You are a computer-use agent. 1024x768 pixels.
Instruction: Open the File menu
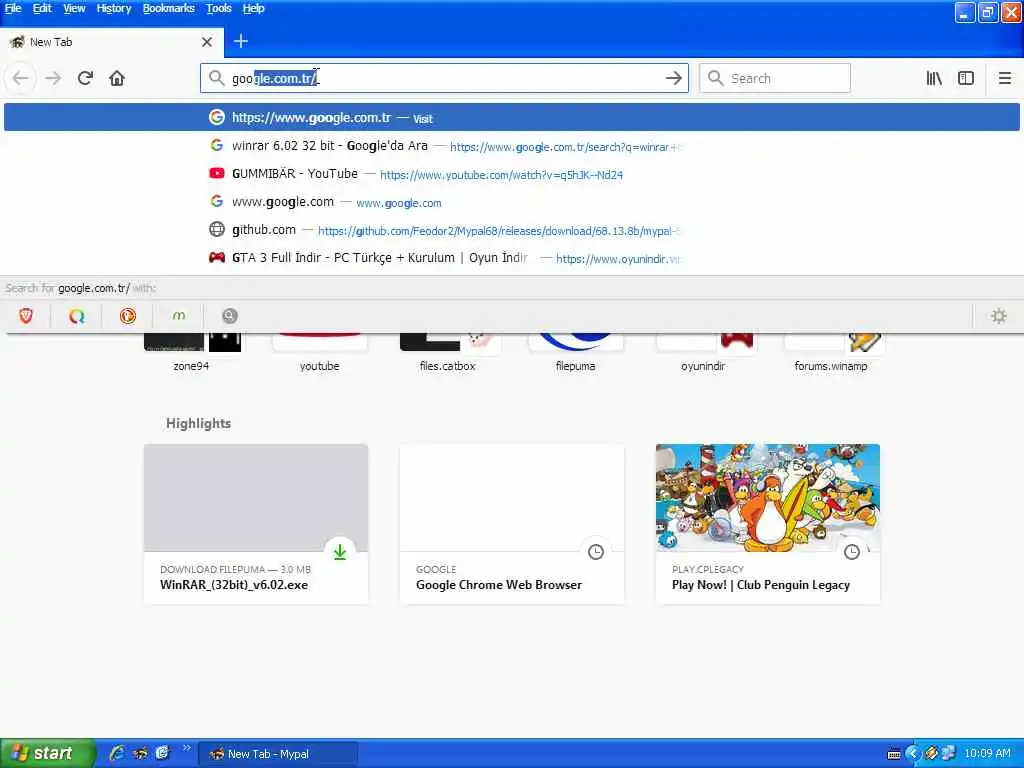[x=13, y=8]
